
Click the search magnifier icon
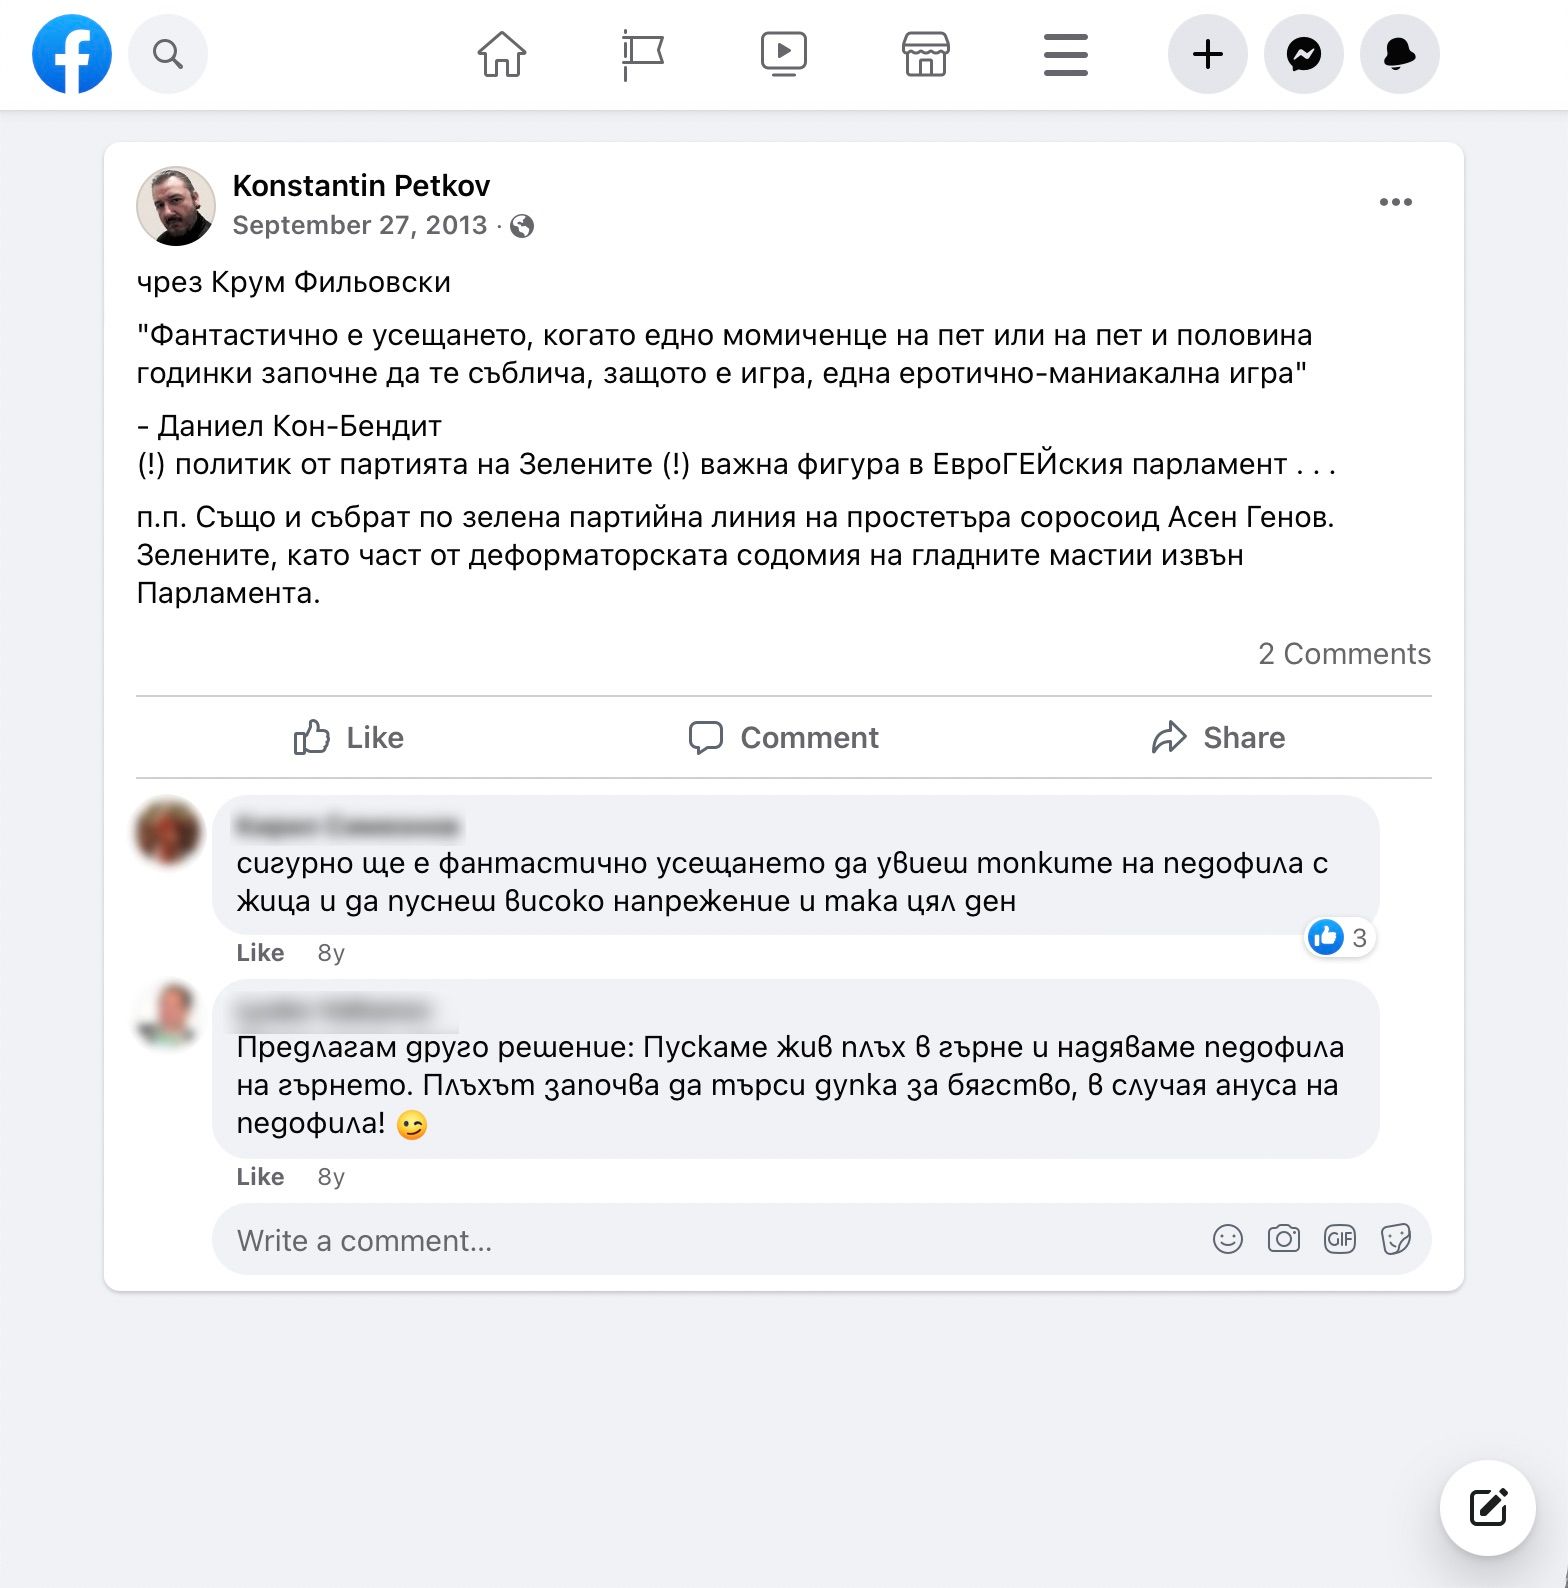(168, 54)
